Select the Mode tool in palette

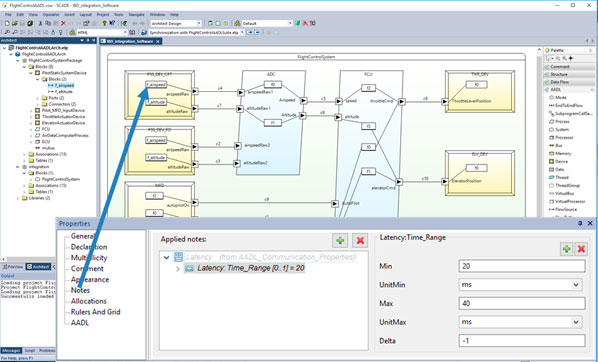(x=558, y=97)
